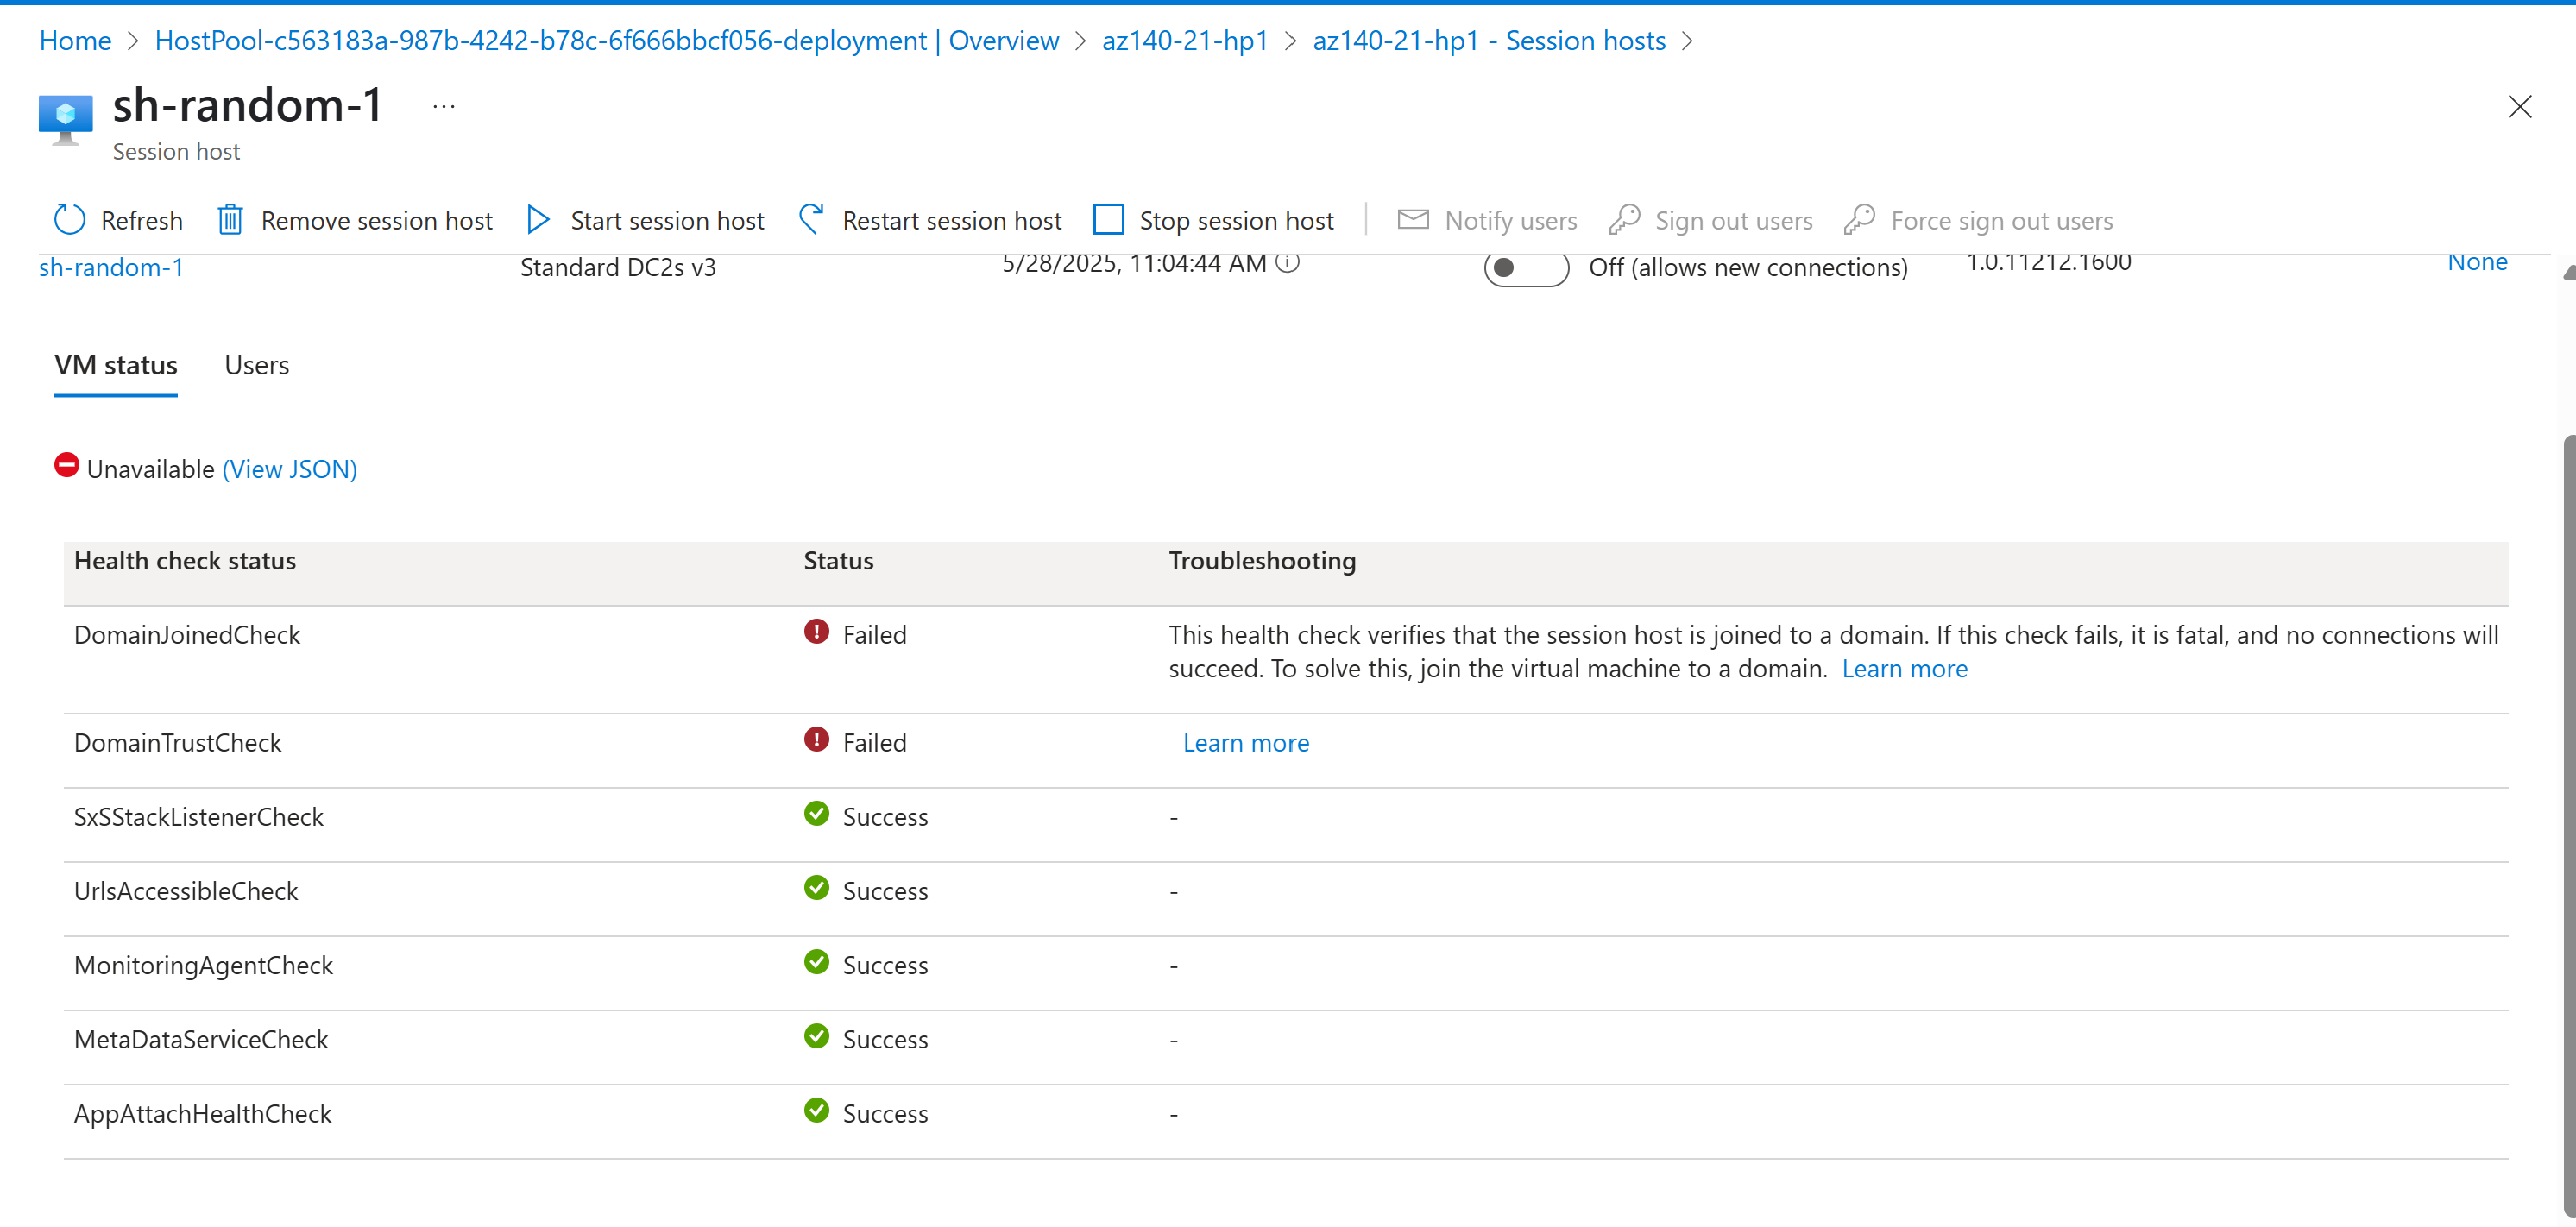
Task: Select the VM status tab
Action: [x=116, y=365]
